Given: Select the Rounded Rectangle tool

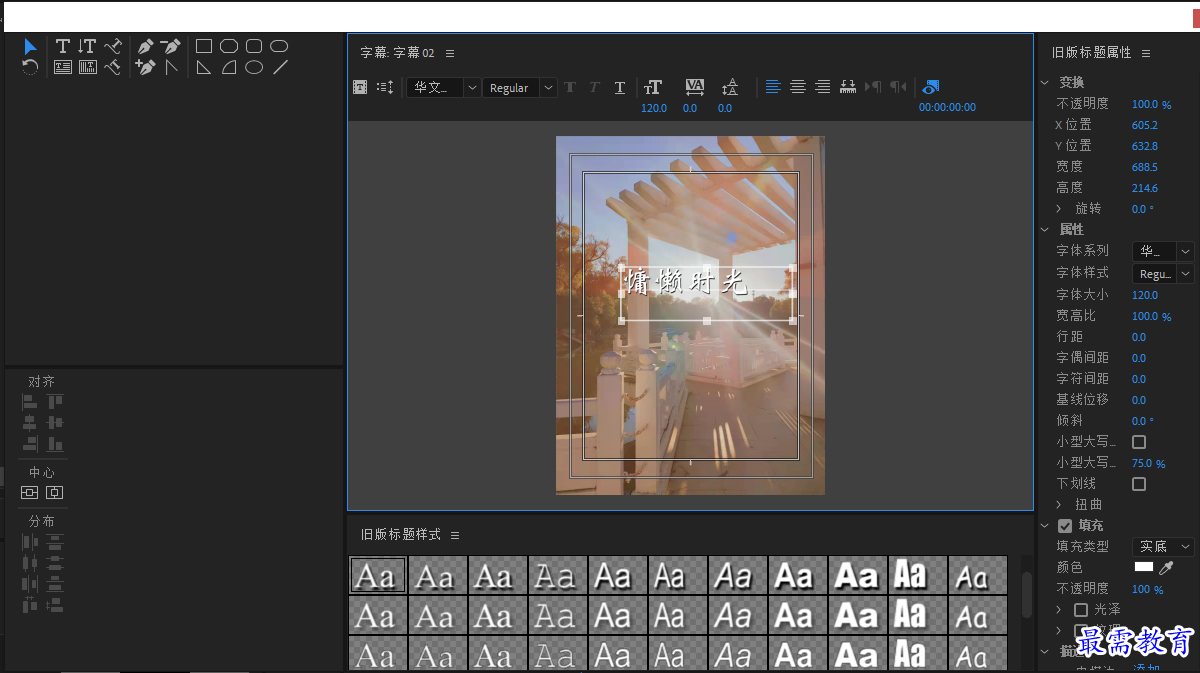Looking at the screenshot, I should [x=279, y=46].
